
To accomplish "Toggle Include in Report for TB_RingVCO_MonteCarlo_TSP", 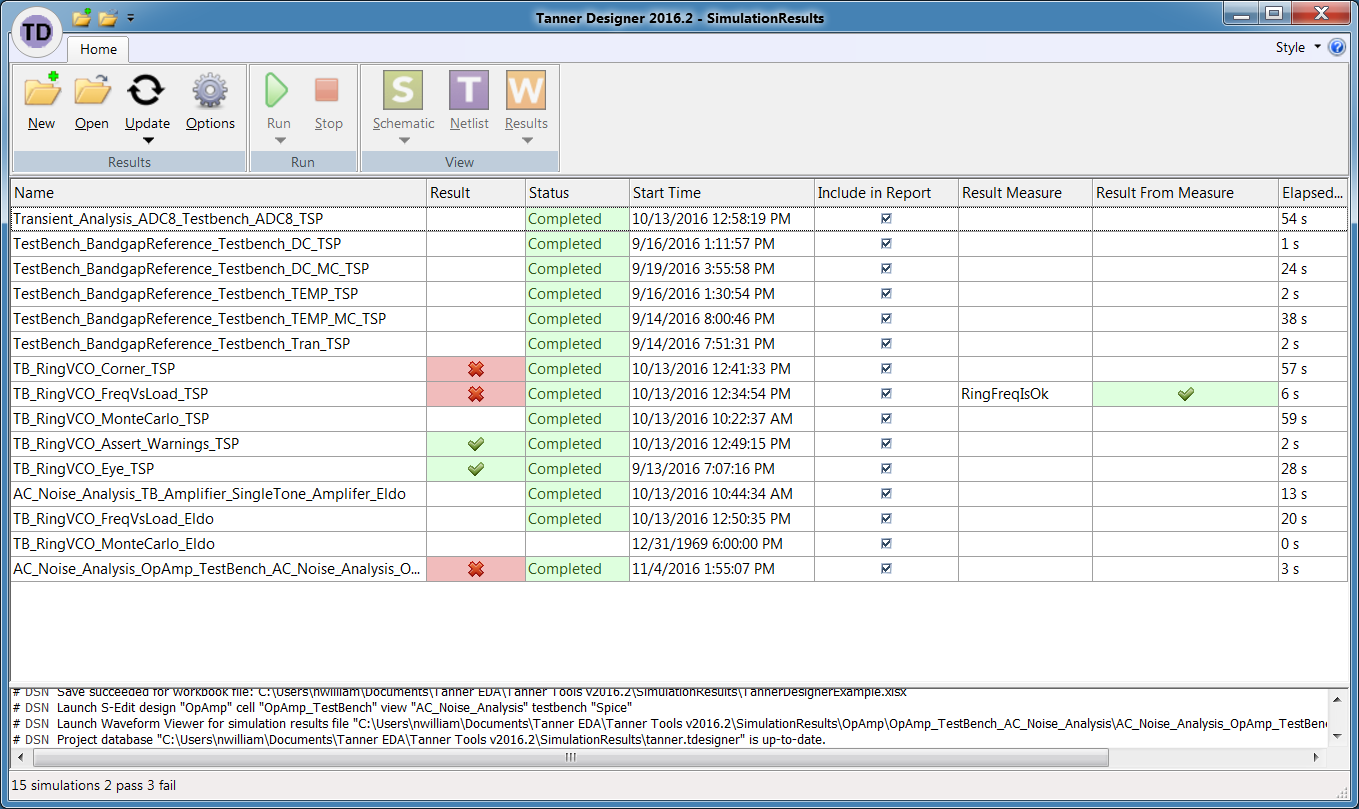I will point(886,419).
